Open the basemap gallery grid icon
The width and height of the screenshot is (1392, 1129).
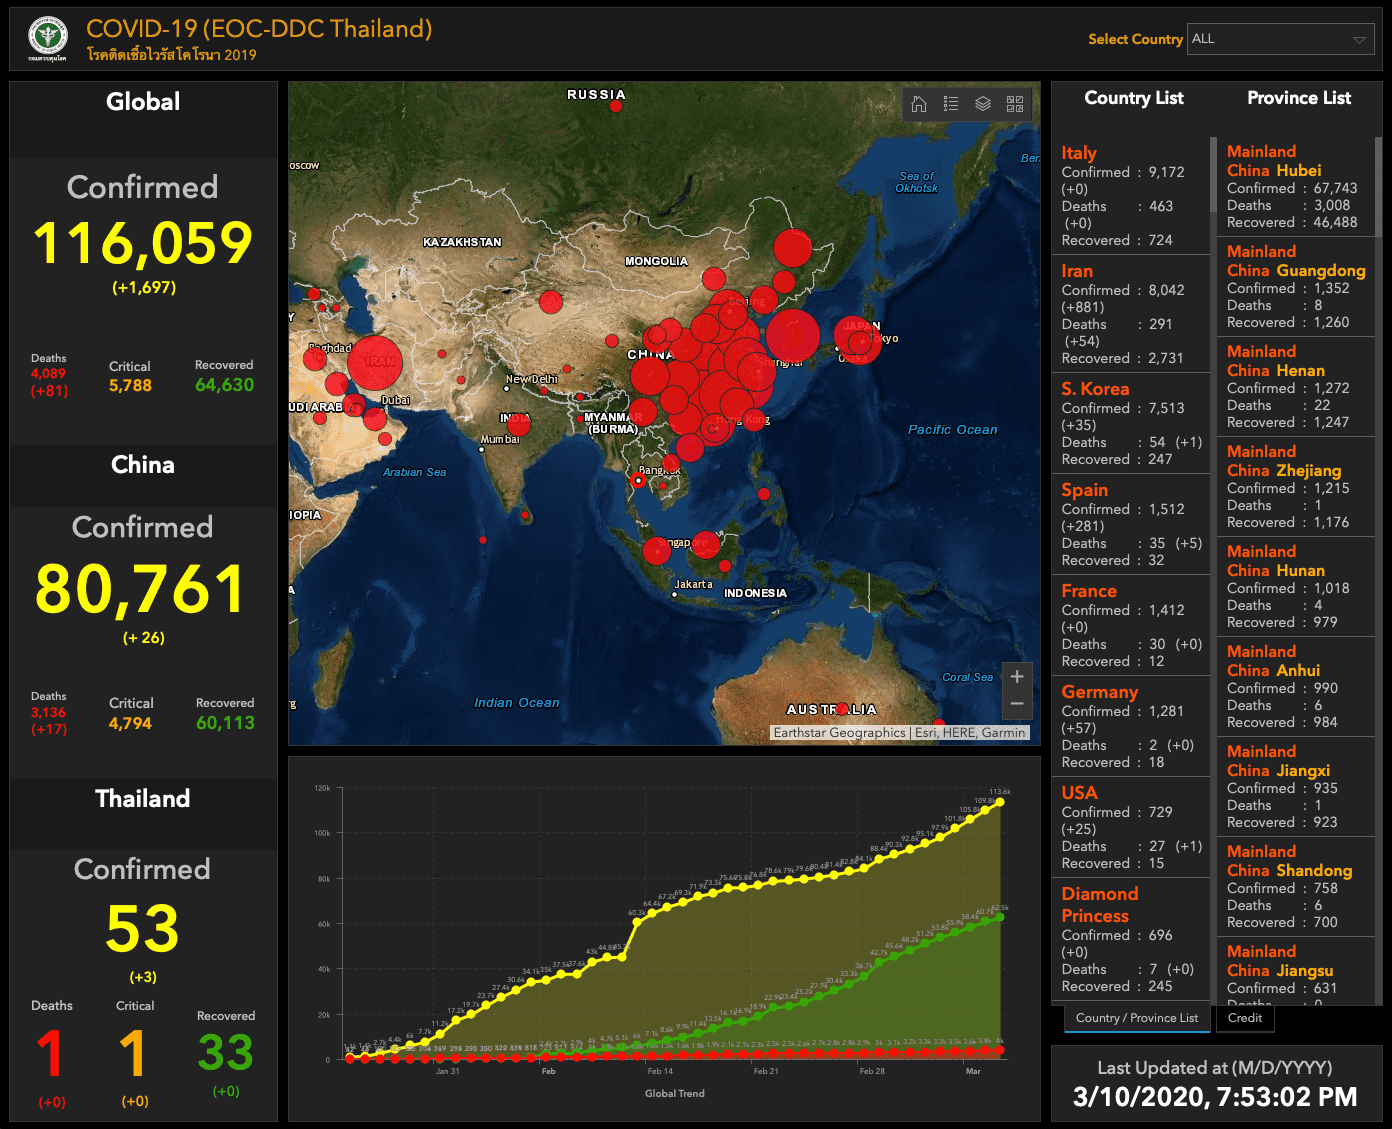(x=1015, y=104)
